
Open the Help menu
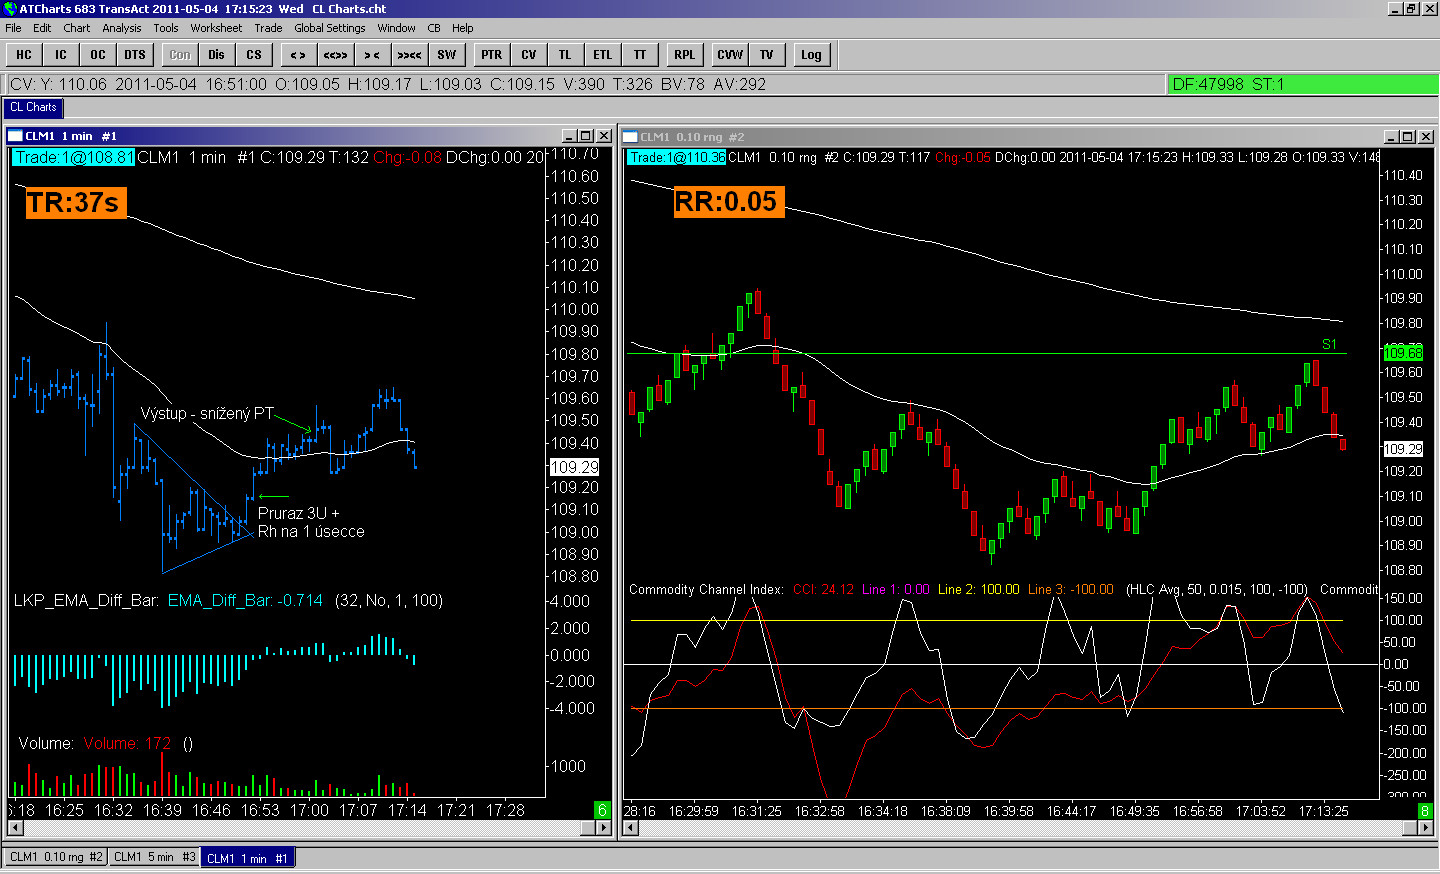click(463, 28)
